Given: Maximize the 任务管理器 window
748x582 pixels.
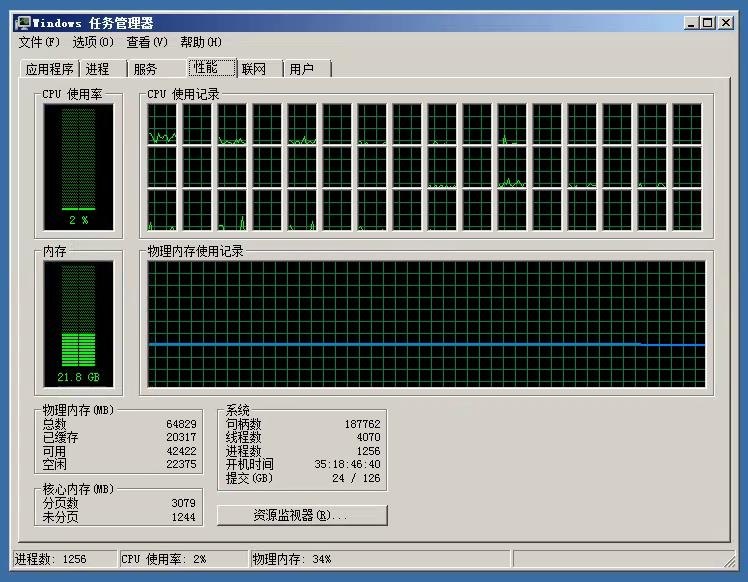Looking at the screenshot, I should (x=707, y=23).
